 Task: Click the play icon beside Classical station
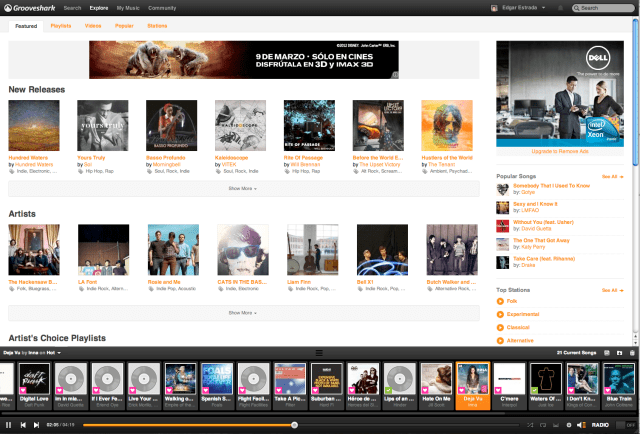(x=500, y=327)
